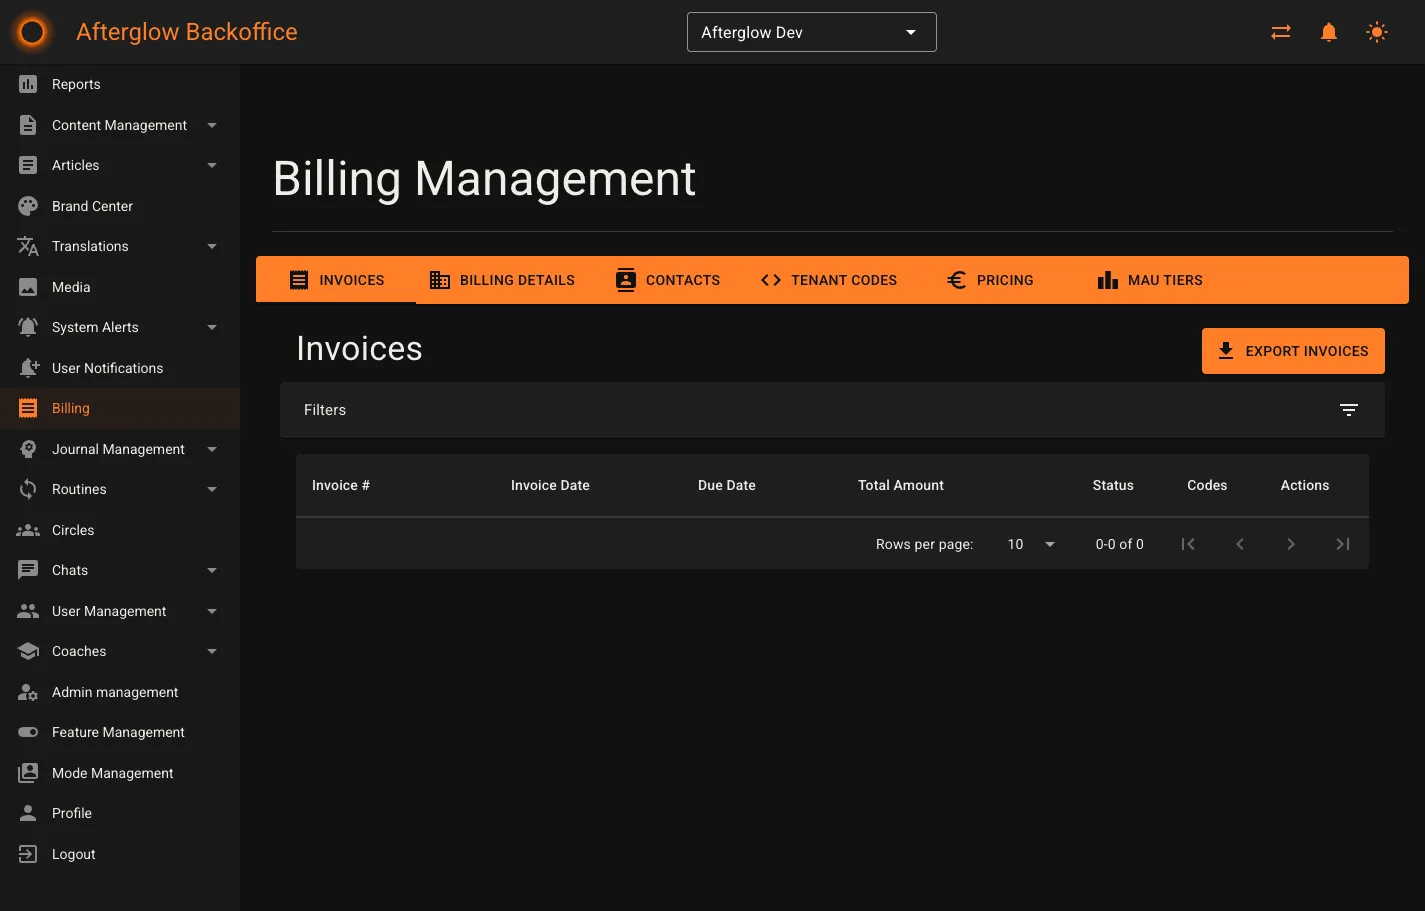The width and height of the screenshot is (1425, 911).
Task: Open User Notifications in the sidebar
Action: (107, 368)
